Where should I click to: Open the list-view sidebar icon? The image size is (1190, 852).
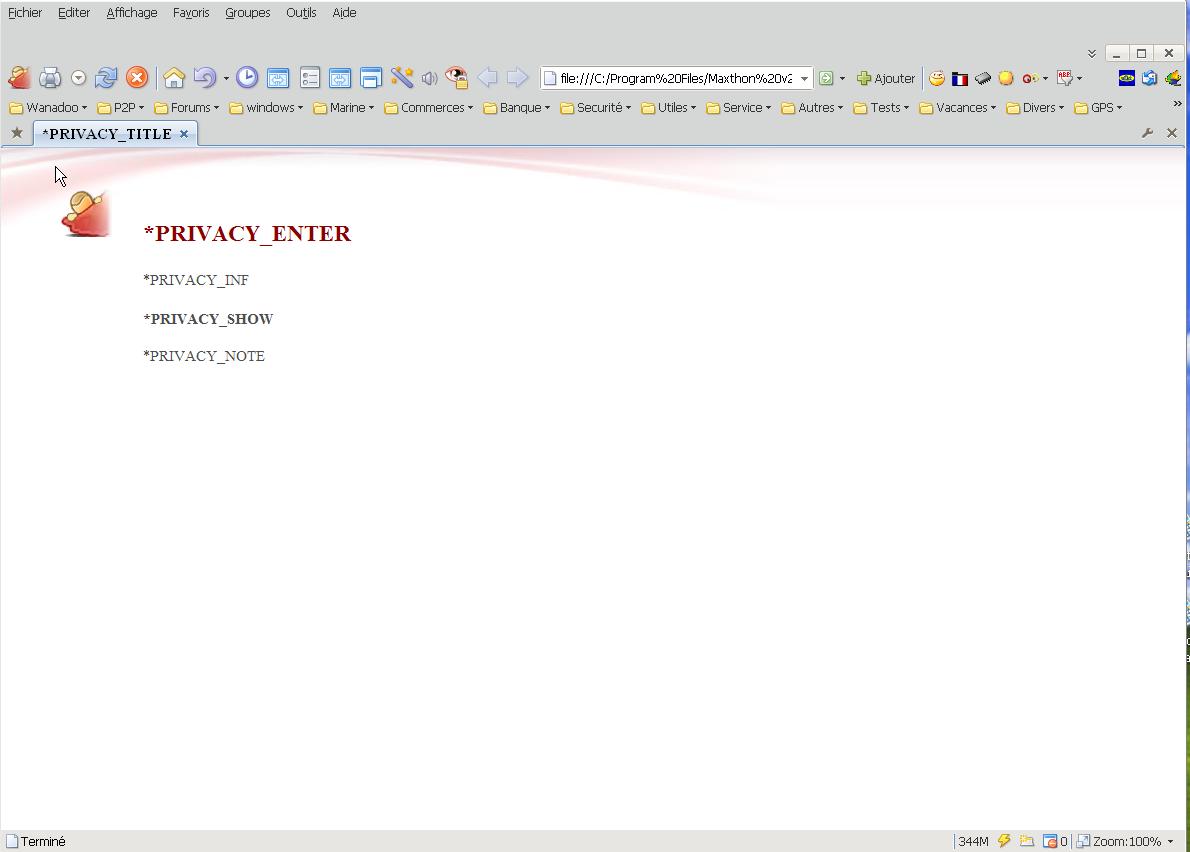tap(310, 77)
